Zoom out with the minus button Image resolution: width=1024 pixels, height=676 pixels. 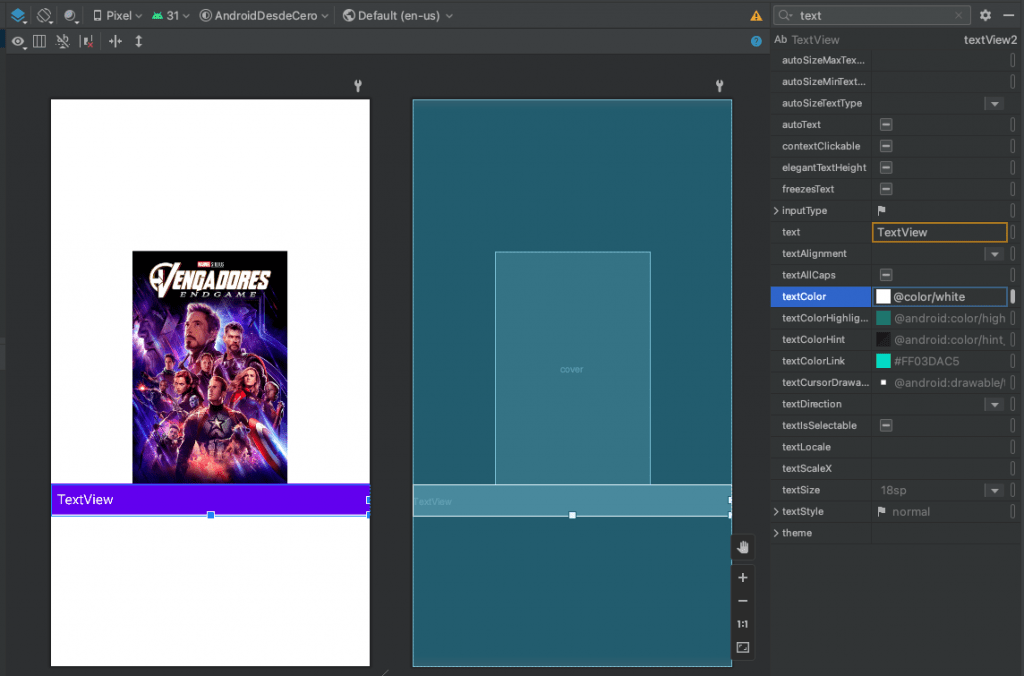[743, 601]
